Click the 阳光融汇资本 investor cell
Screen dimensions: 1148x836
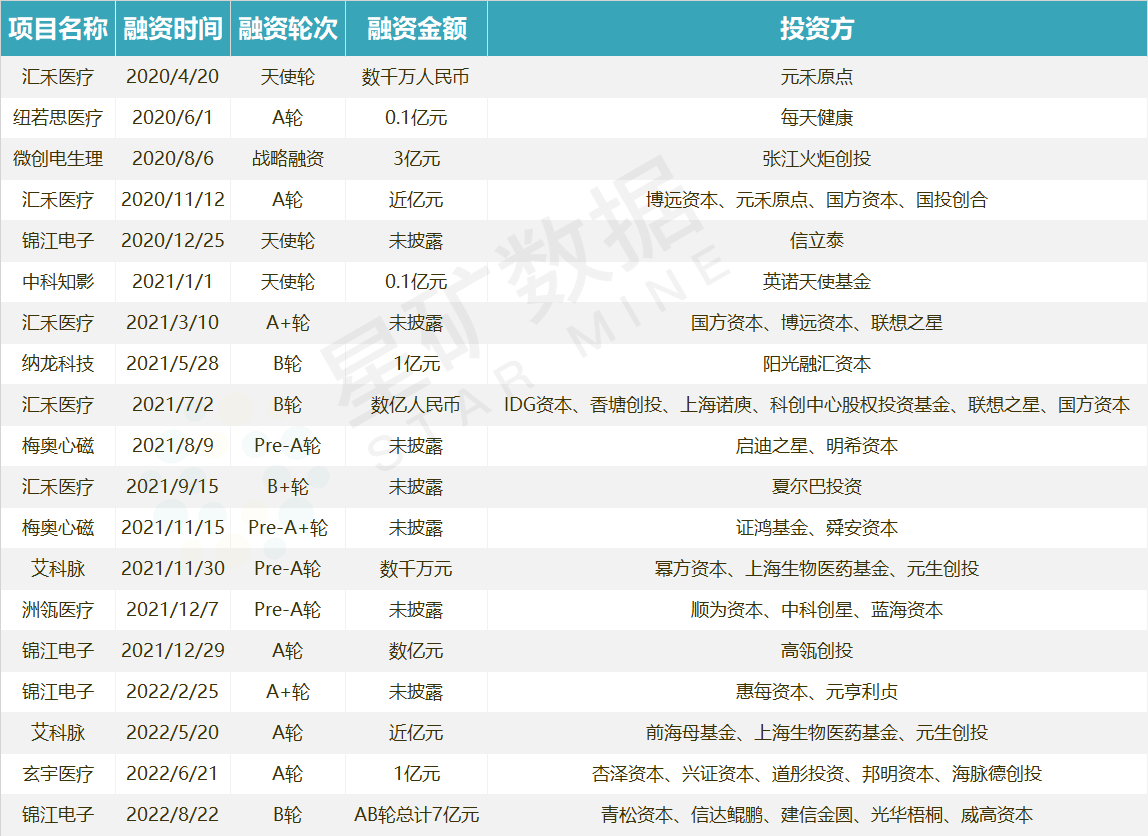pos(816,362)
